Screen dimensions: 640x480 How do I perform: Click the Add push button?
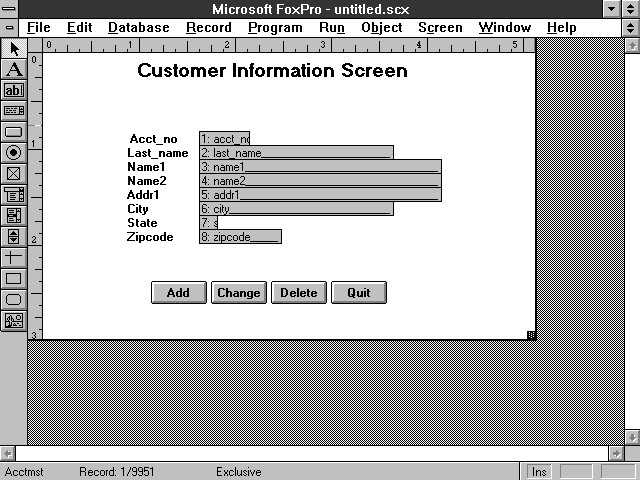click(x=178, y=292)
